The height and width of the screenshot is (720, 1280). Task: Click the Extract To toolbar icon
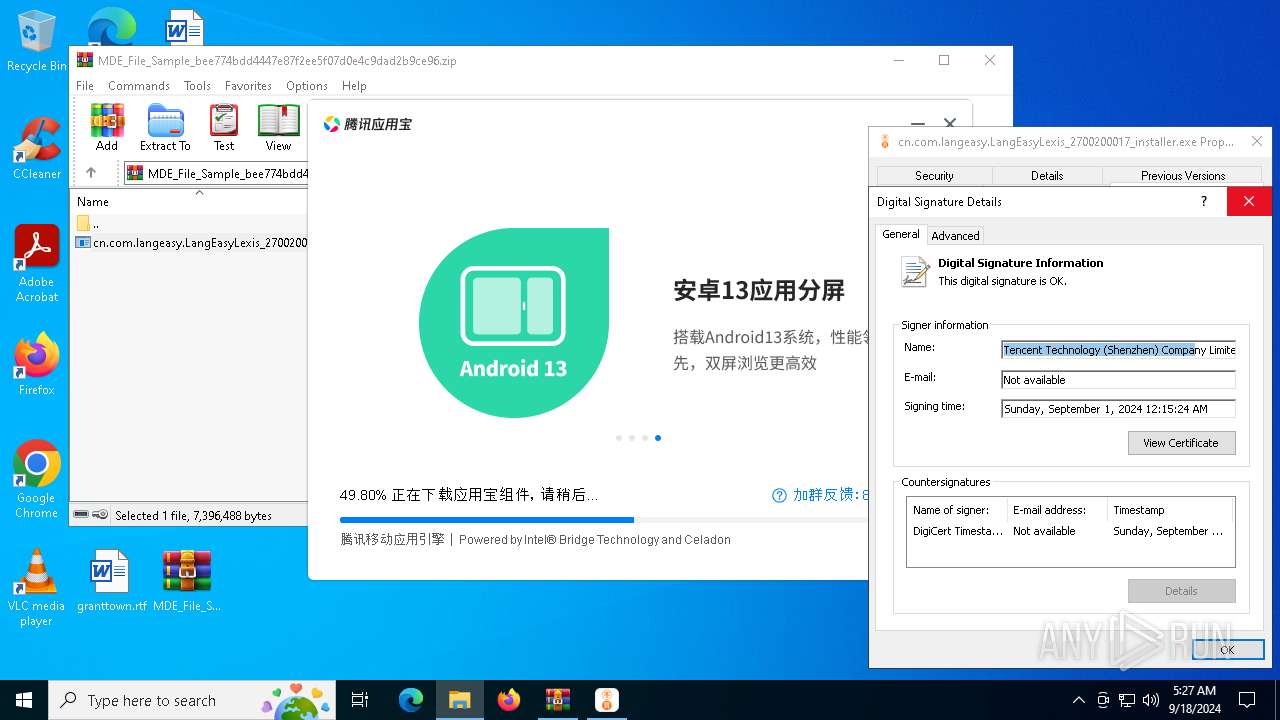pos(165,127)
